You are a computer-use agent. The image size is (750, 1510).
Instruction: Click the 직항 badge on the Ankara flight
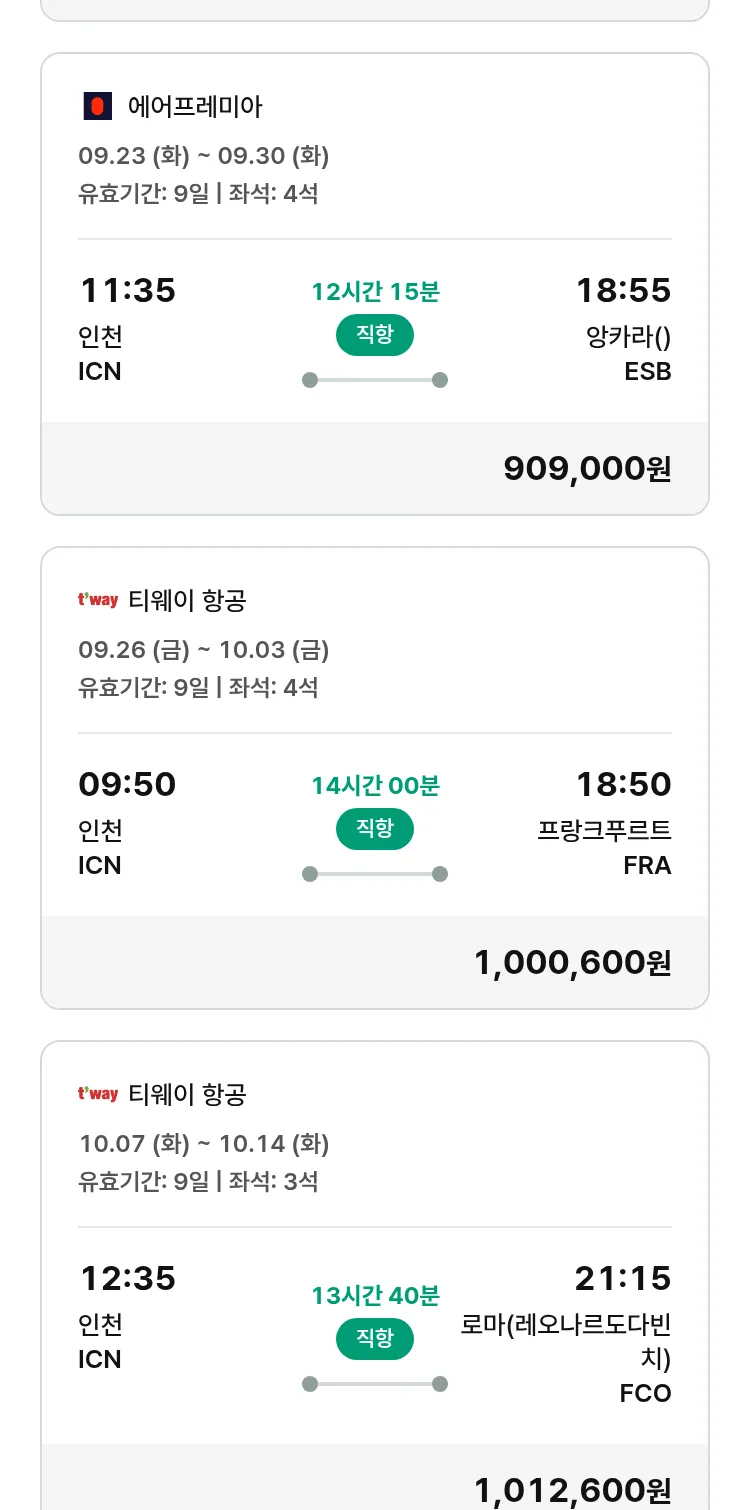pyautogui.click(x=375, y=335)
